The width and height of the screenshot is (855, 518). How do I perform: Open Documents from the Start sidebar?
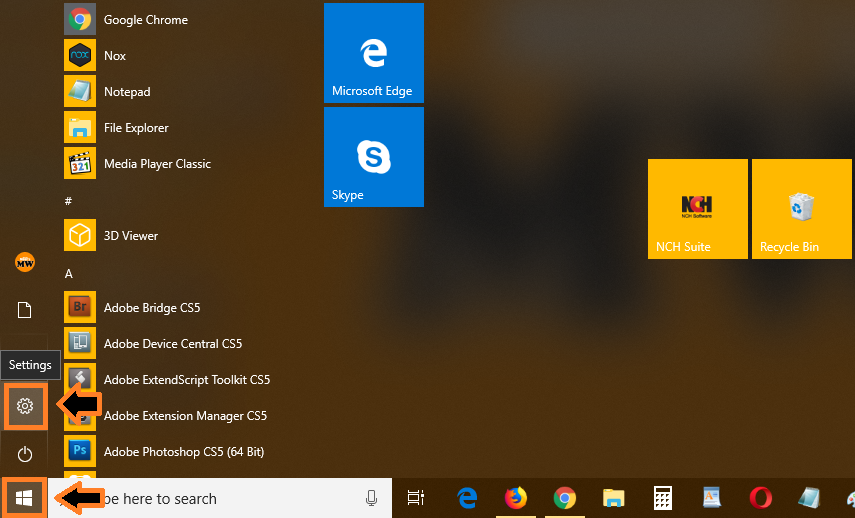point(25,310)
